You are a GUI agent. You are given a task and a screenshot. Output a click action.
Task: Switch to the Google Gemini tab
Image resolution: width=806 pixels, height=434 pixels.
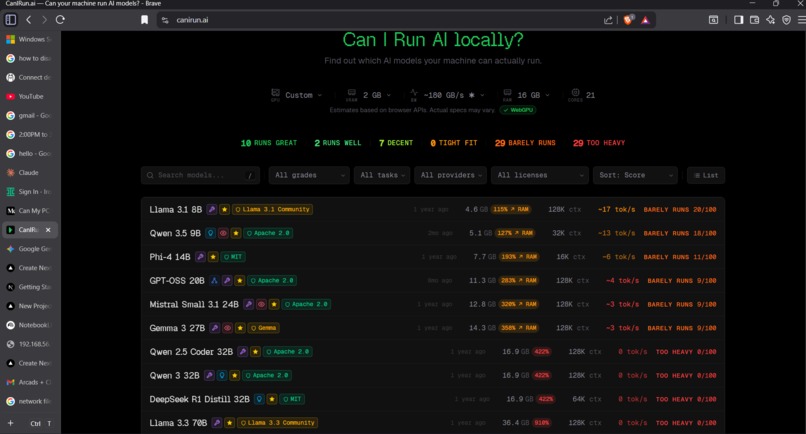[x=30, y=248]
